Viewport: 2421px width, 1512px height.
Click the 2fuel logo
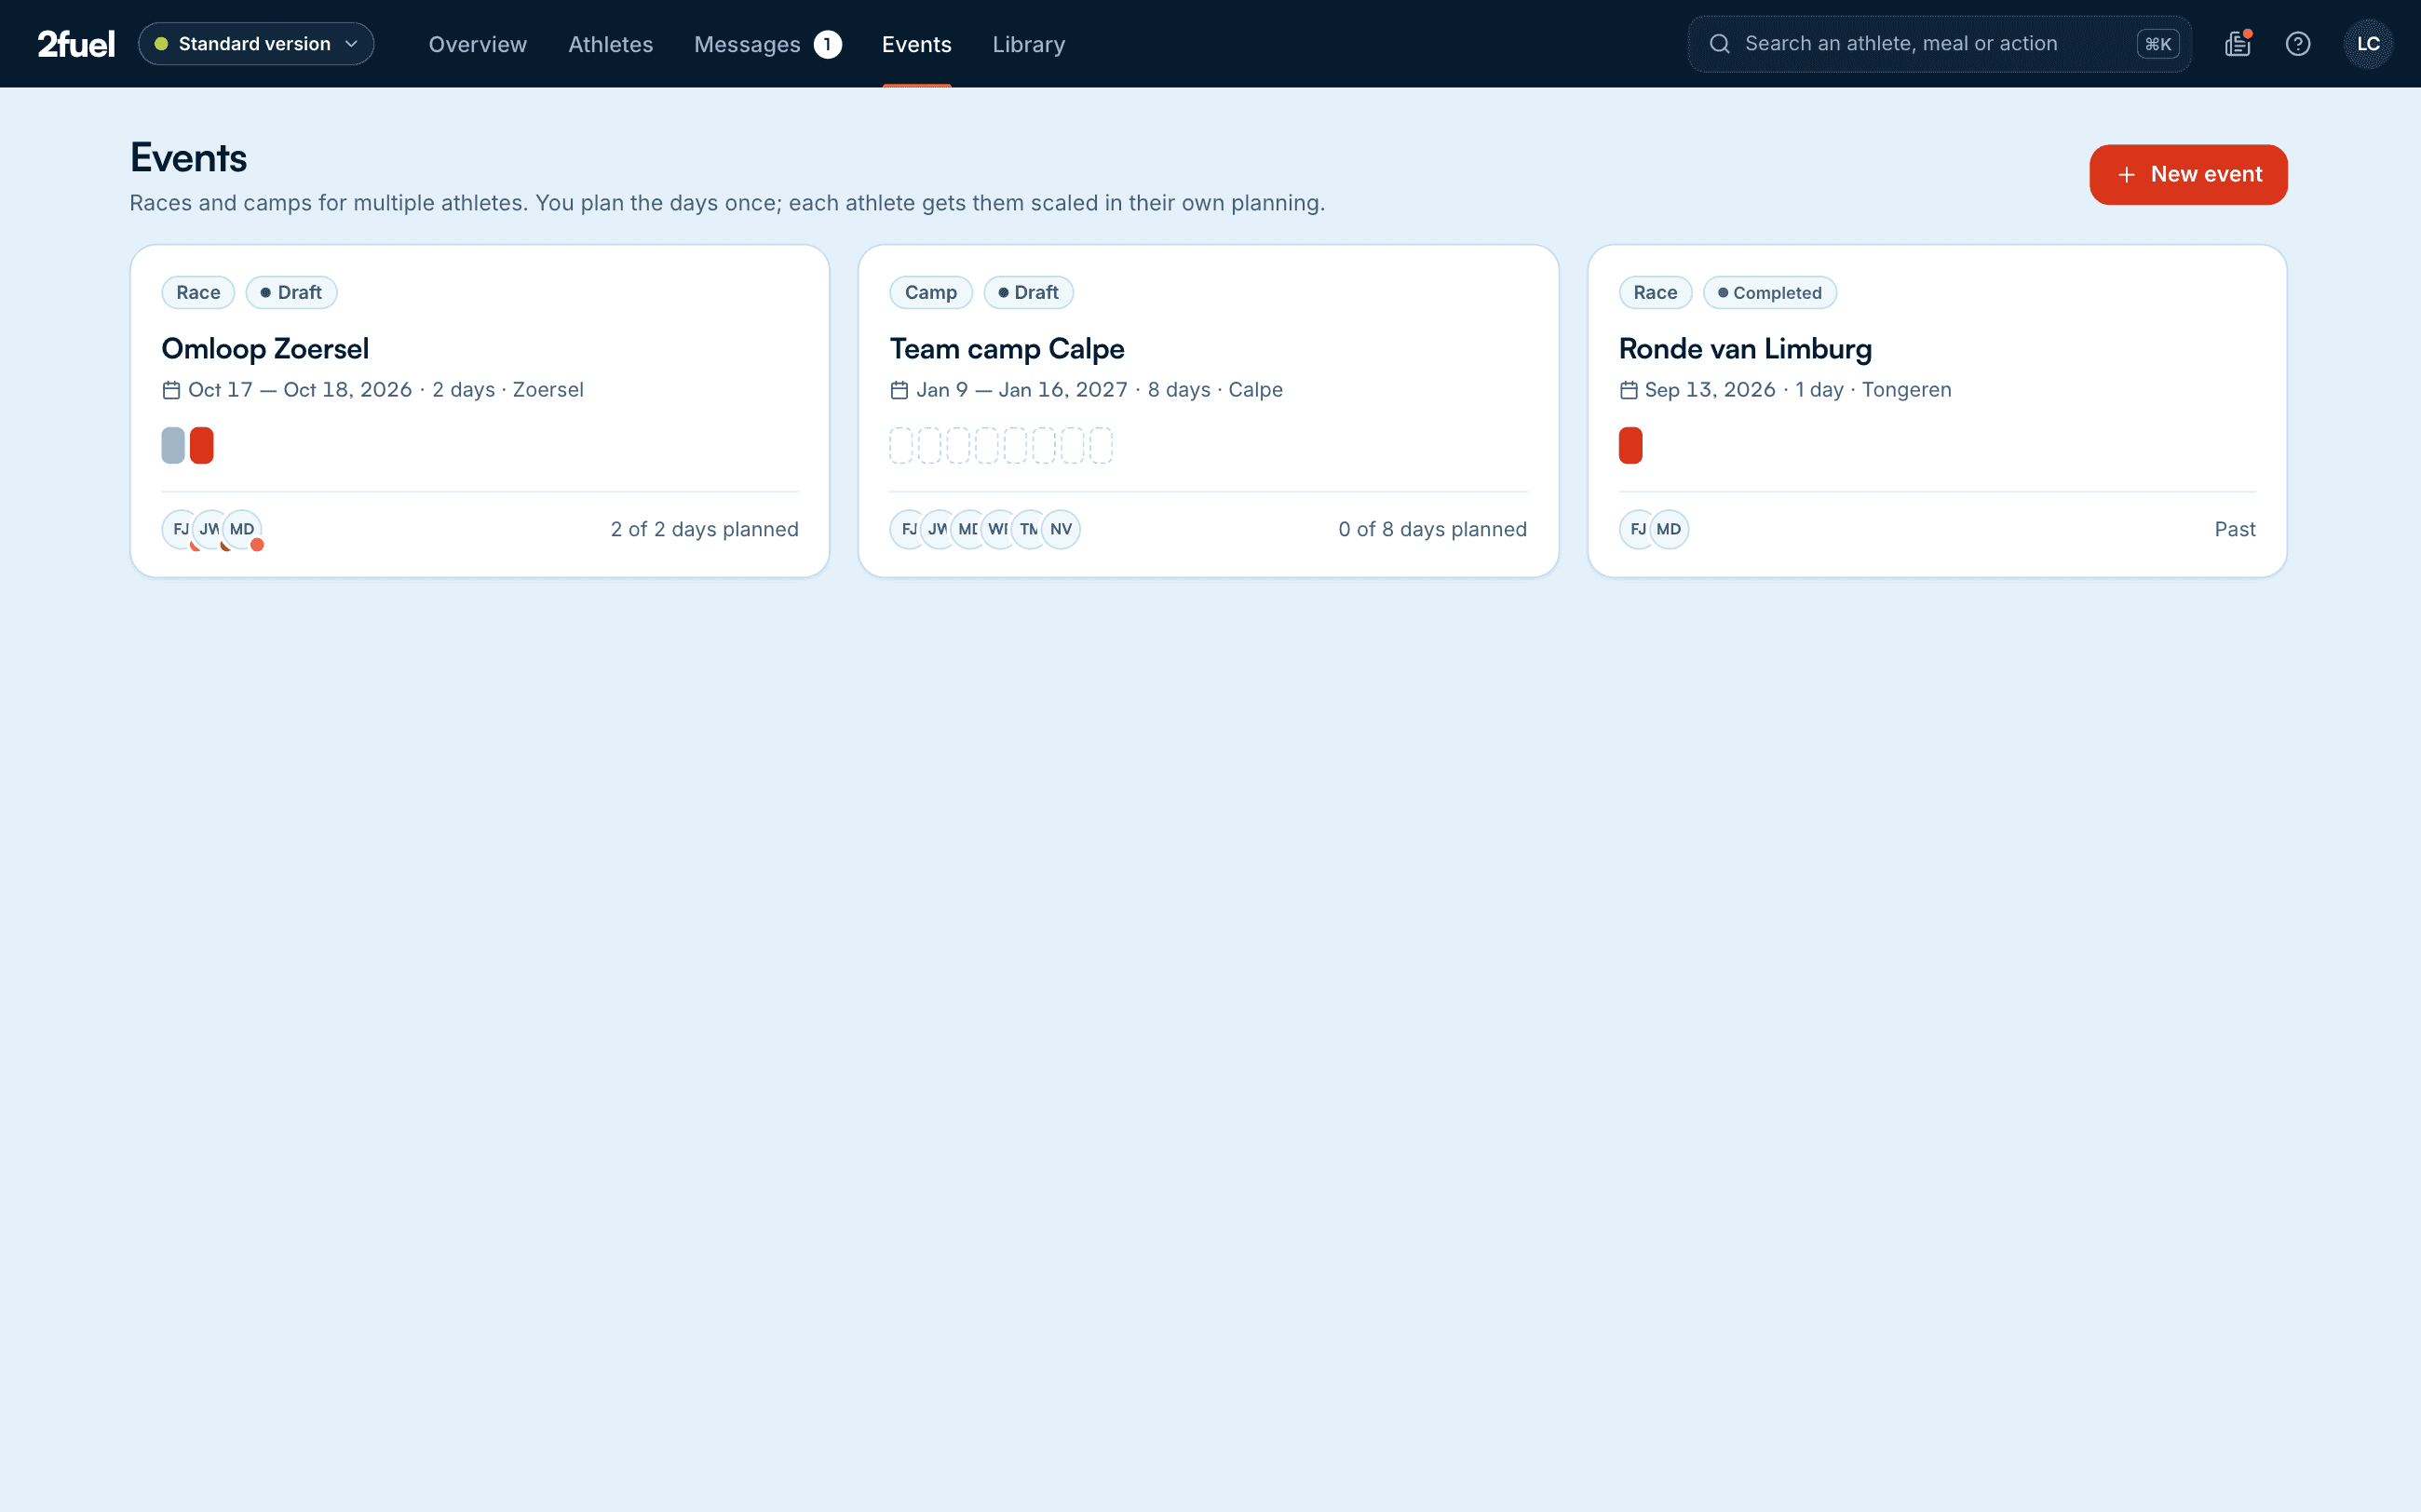click(76, 44)
